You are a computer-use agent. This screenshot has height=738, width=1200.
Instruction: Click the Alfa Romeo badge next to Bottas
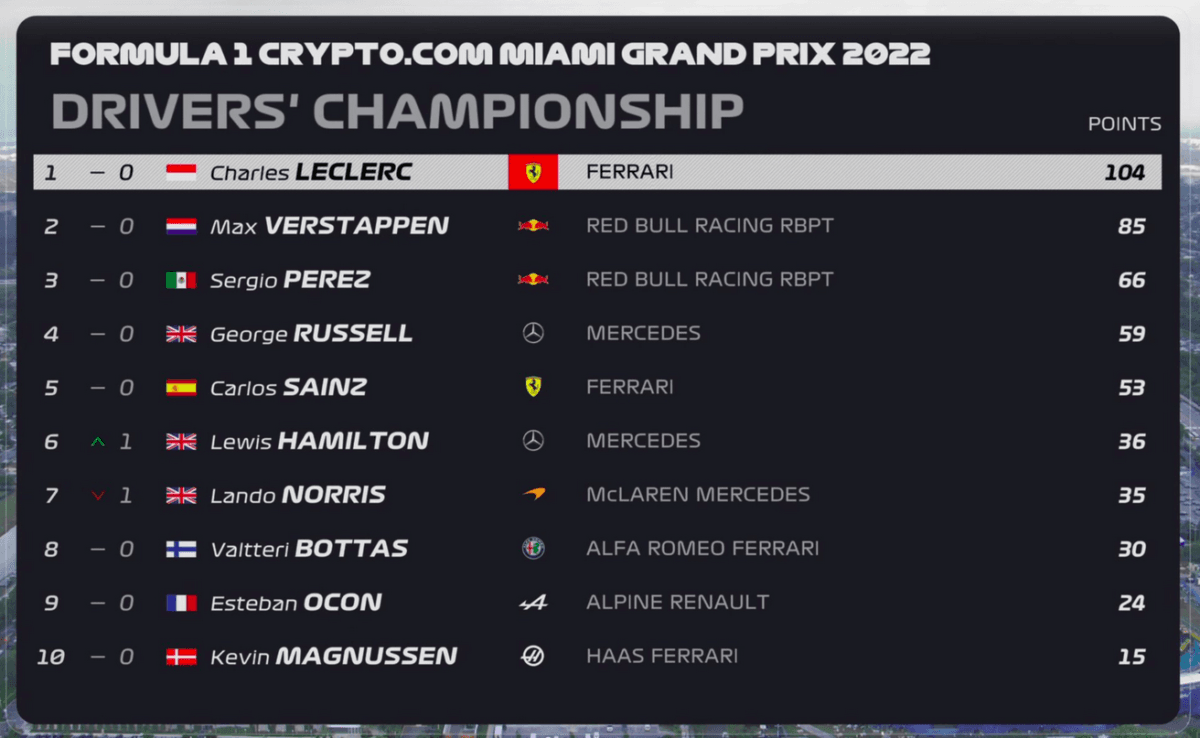[533, 548]
